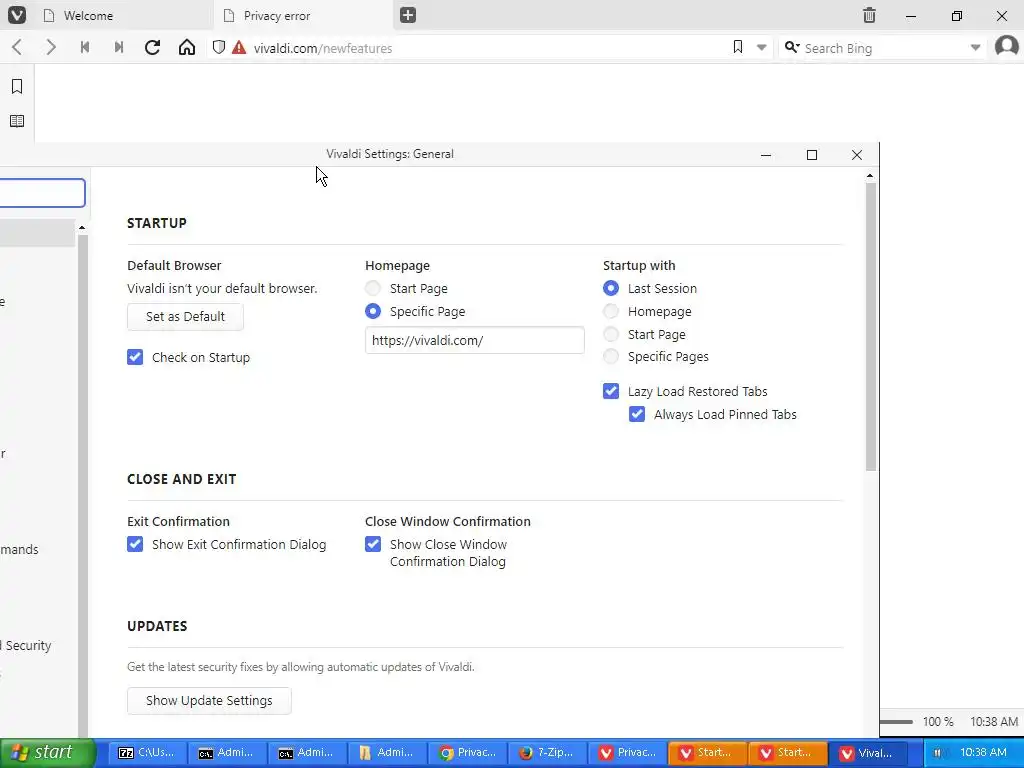Image resolution: width=1024 pixels, height=768 pixels.
Task: Select Start Page as homepage
Action: pyautogui.click(x=373, y=288)
